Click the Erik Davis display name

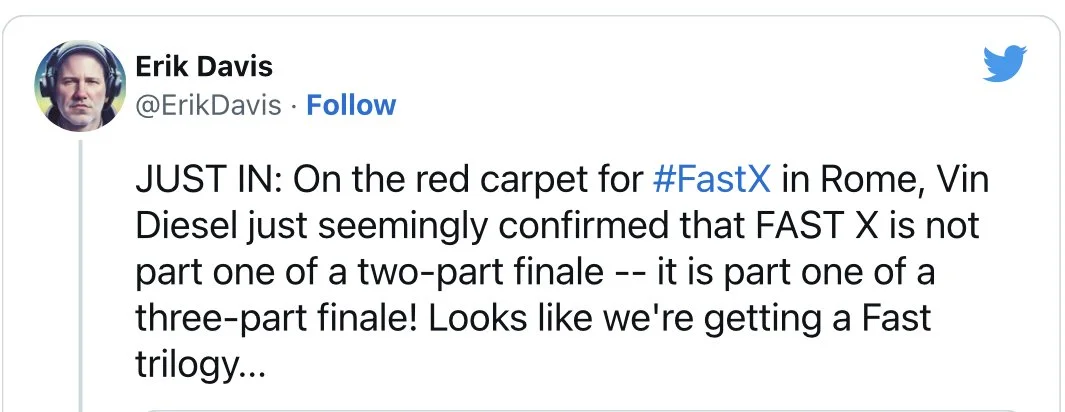[203, 68]
